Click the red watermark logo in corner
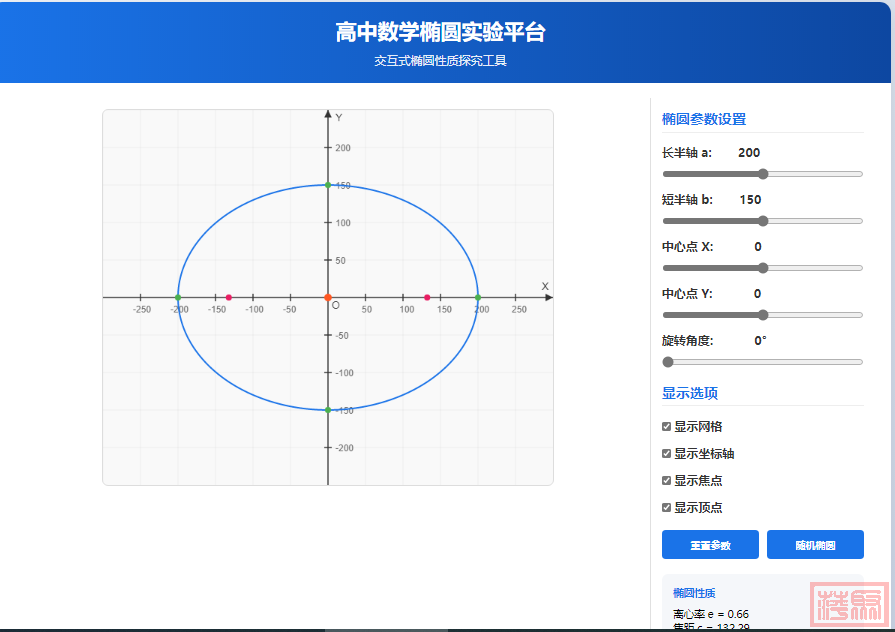Screen dimensions: 895x632 (x=849, y=603)
